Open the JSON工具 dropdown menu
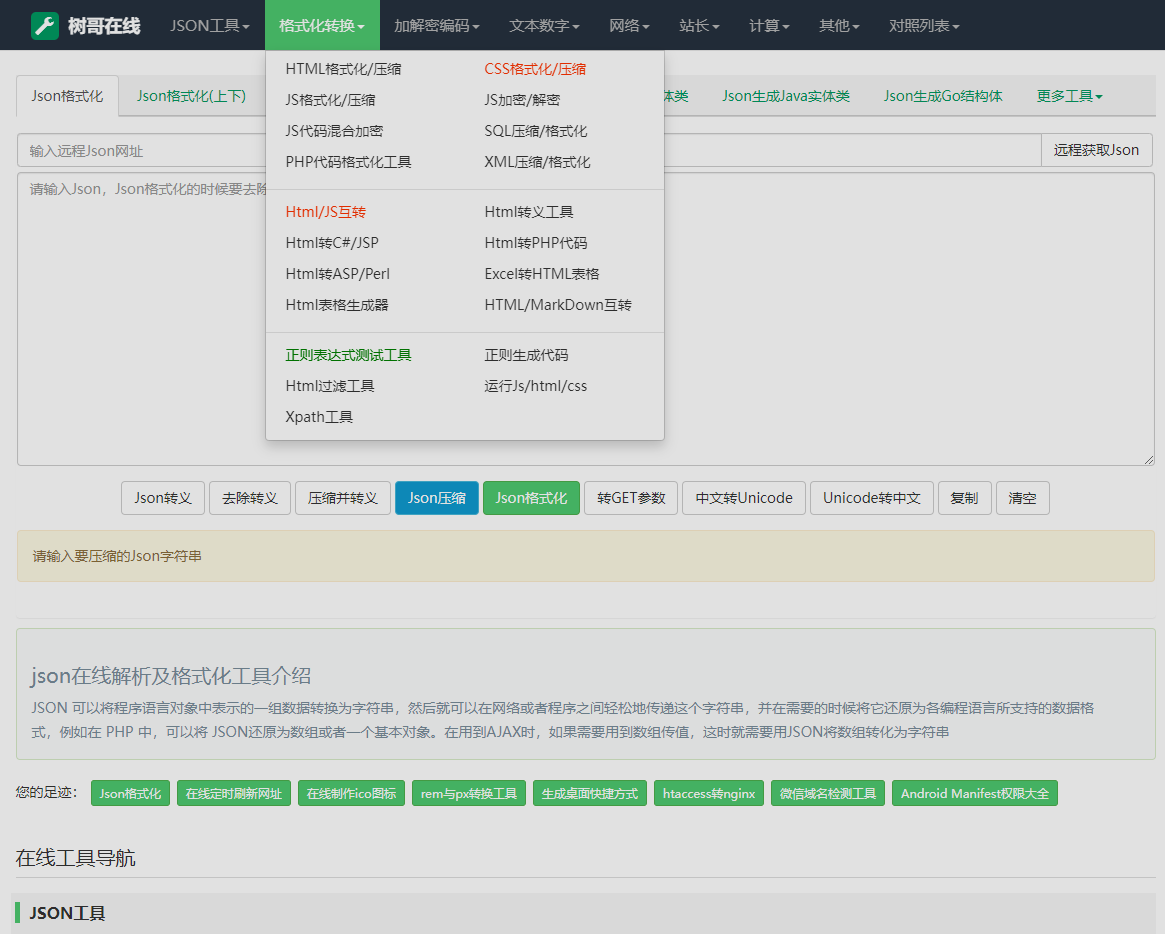The image size is (1165, 934). pyautogui.click(x=209, y=25)
